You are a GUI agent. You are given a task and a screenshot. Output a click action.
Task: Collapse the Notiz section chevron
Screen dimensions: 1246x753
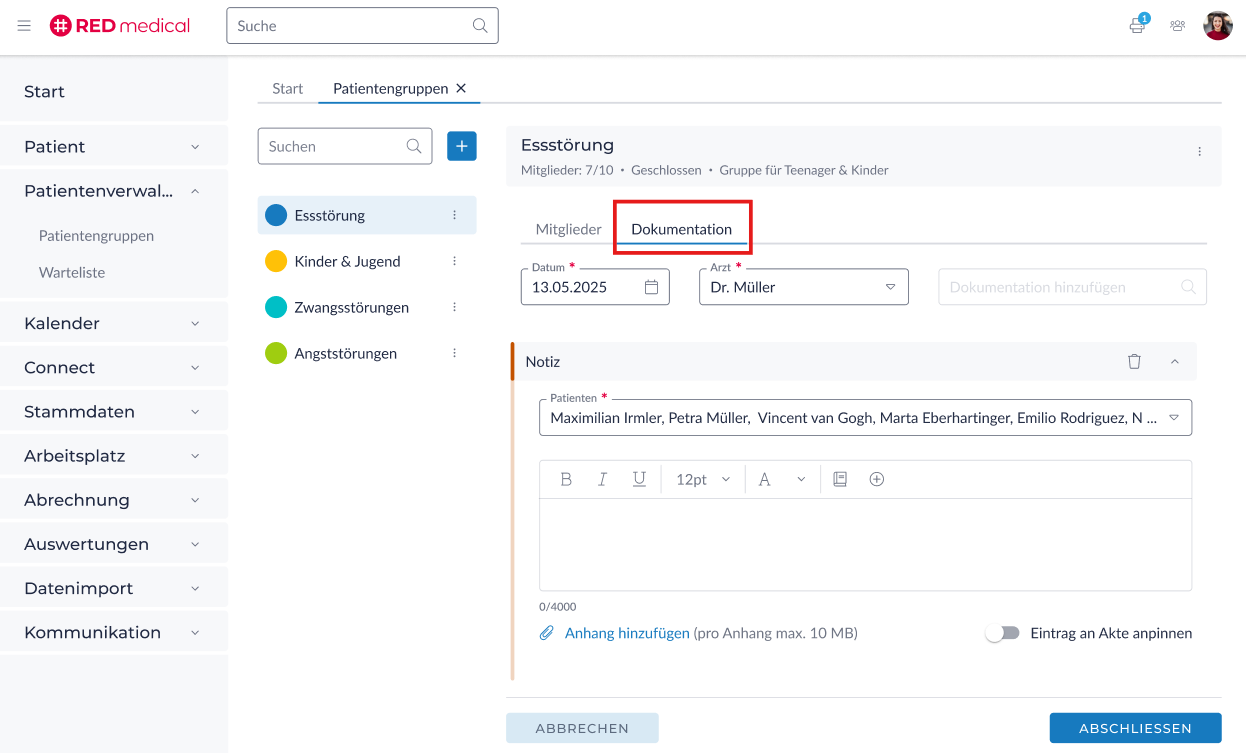click(1175, 362)
